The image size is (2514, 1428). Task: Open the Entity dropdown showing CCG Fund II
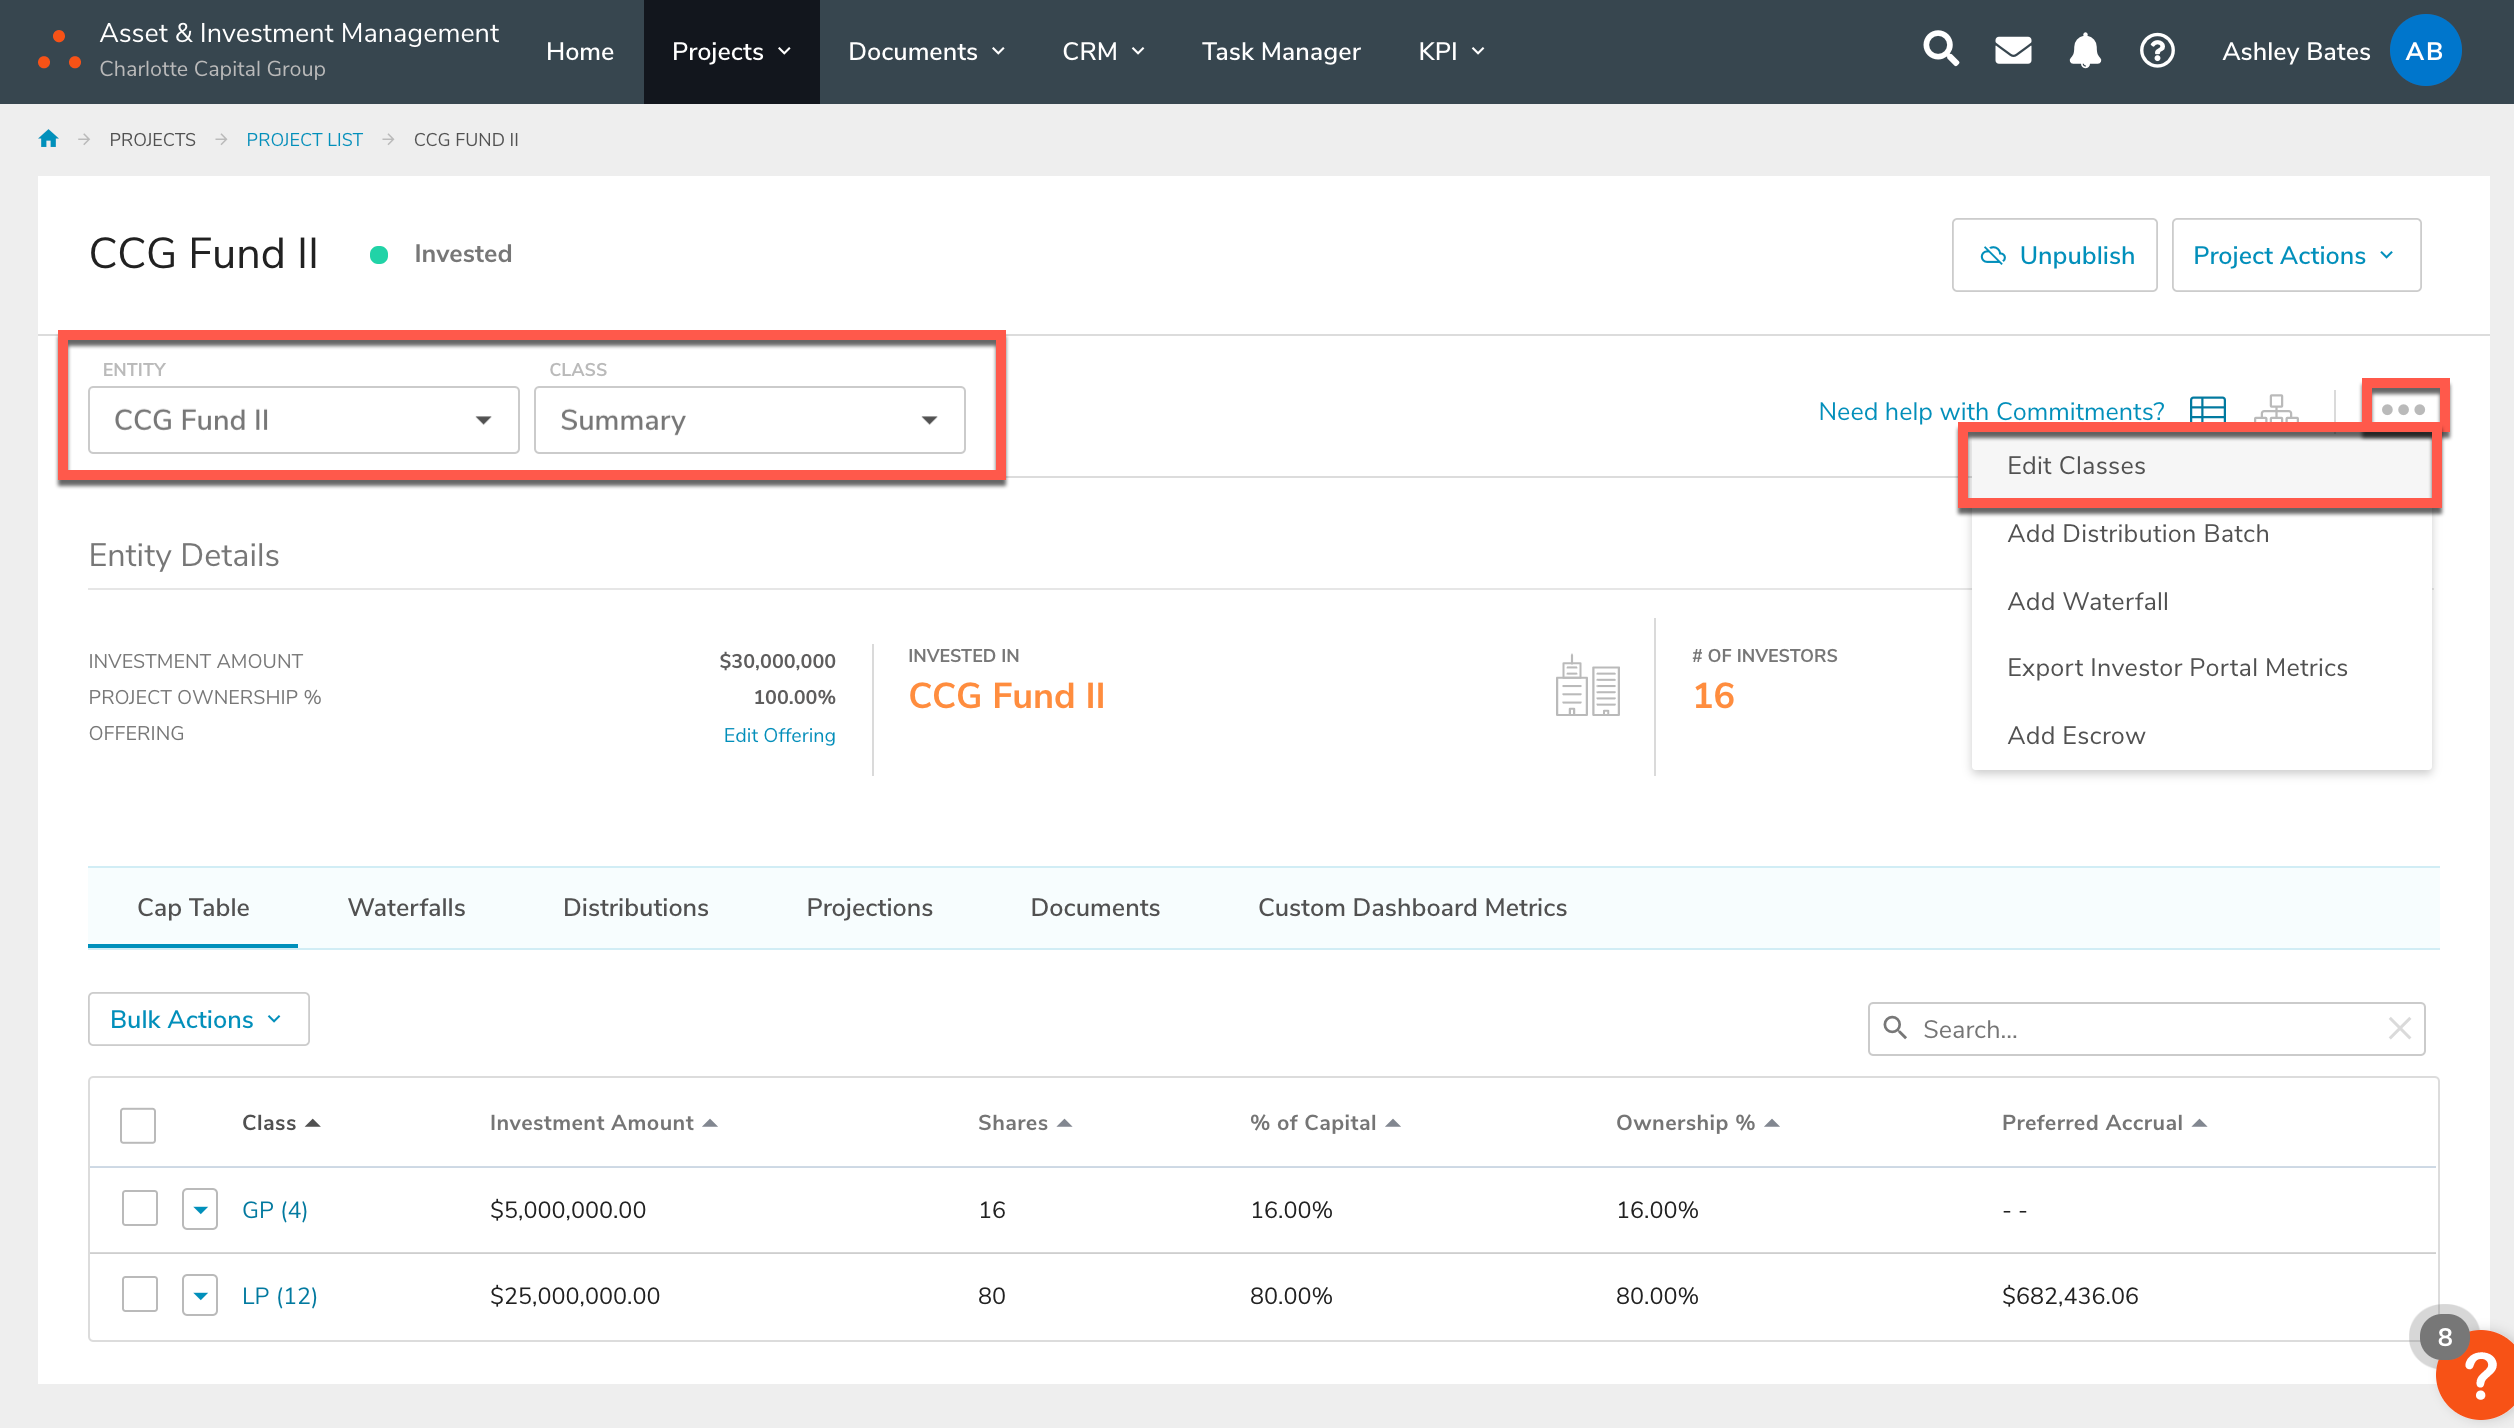(303, 420)
